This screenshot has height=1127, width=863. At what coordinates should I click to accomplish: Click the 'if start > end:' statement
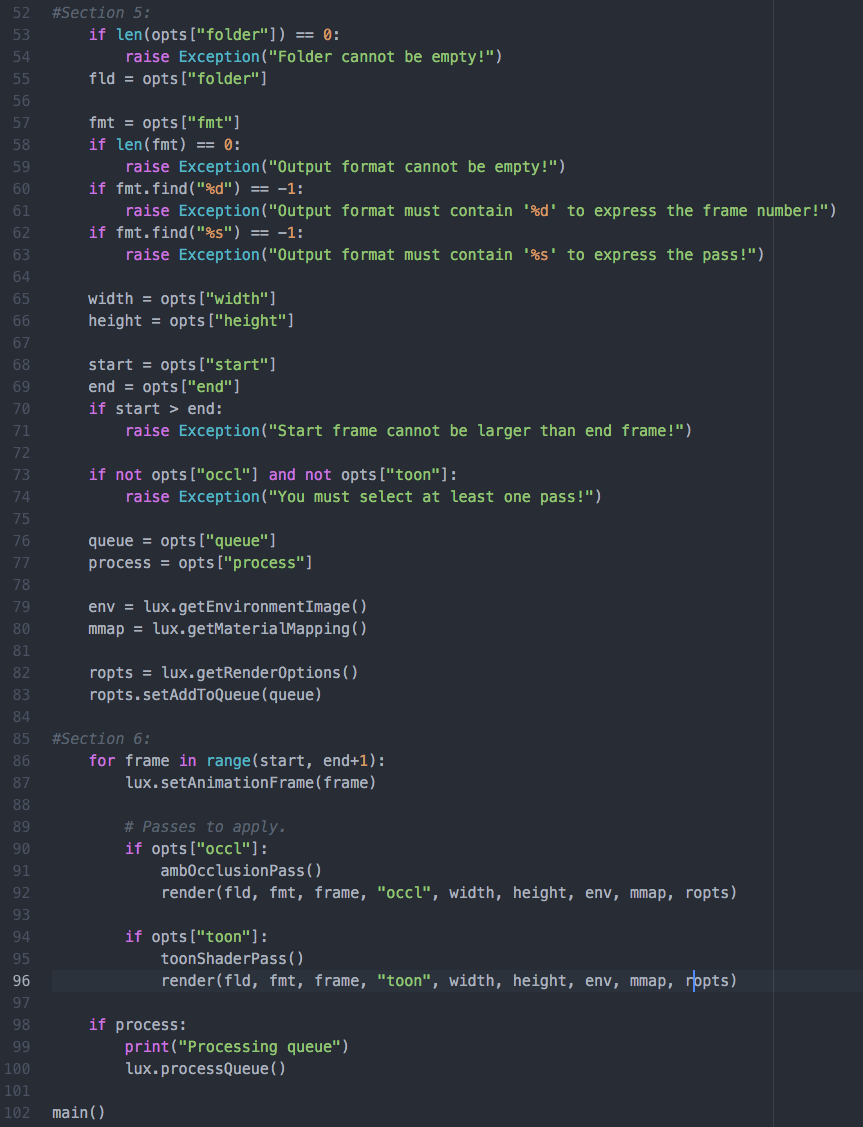click(155, 409)
